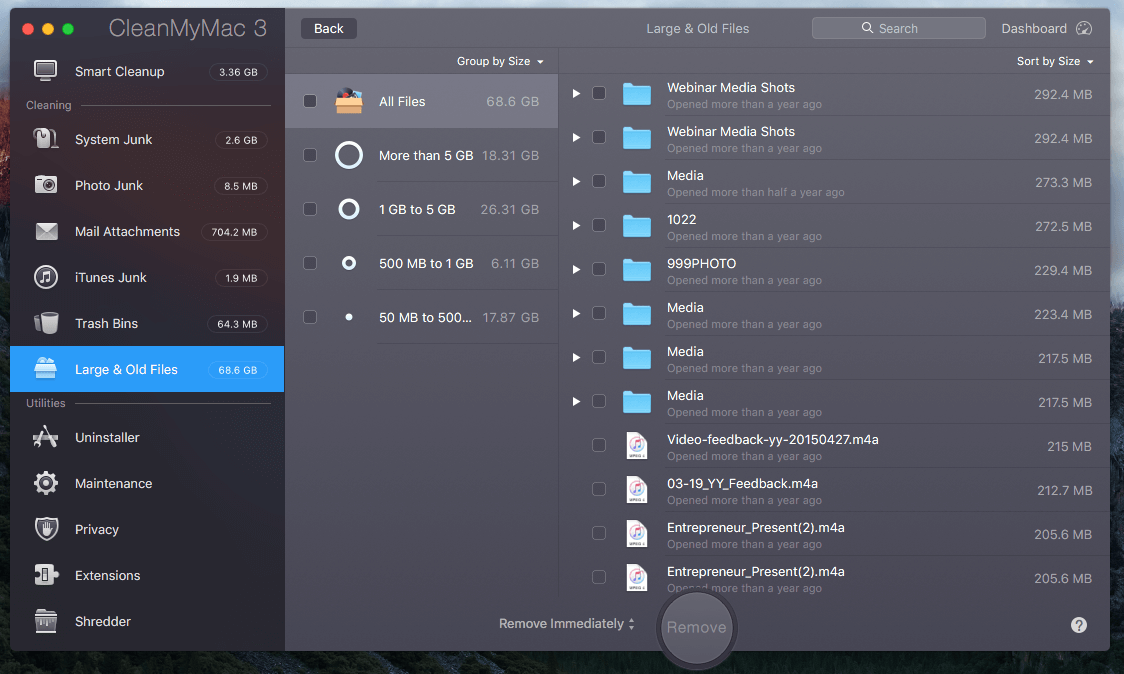Open the Sort by Size dropdown
The image size is (1124, 674).
pos(1055,62)
